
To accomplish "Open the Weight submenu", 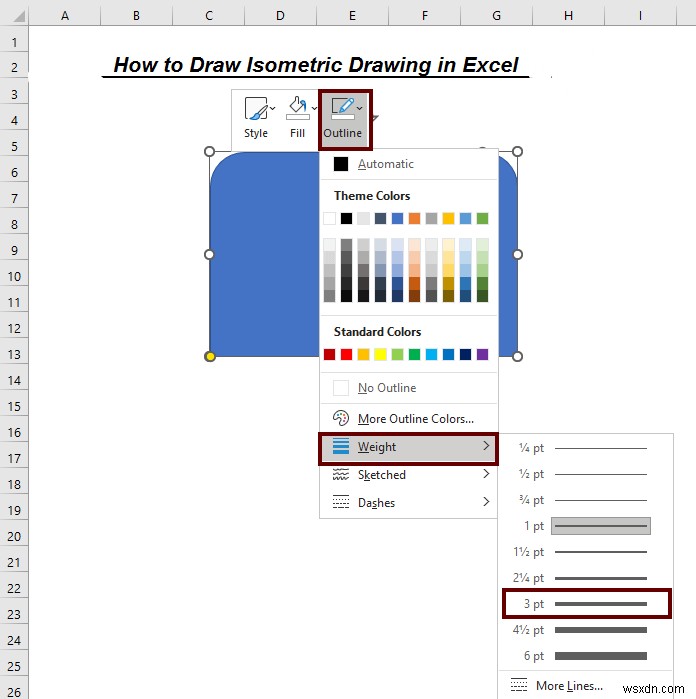I will point(408,447).
